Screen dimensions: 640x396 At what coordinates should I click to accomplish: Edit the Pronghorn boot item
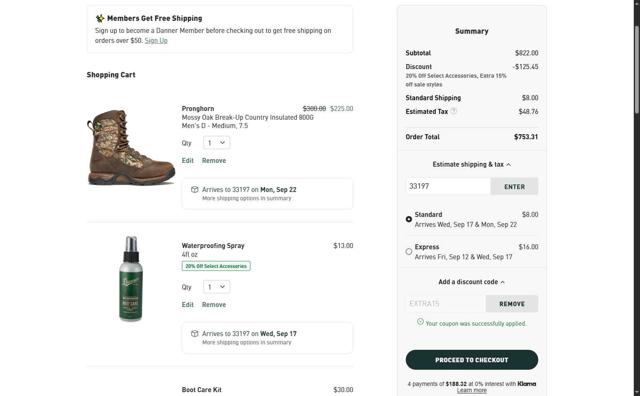click(x=188, y=160)
